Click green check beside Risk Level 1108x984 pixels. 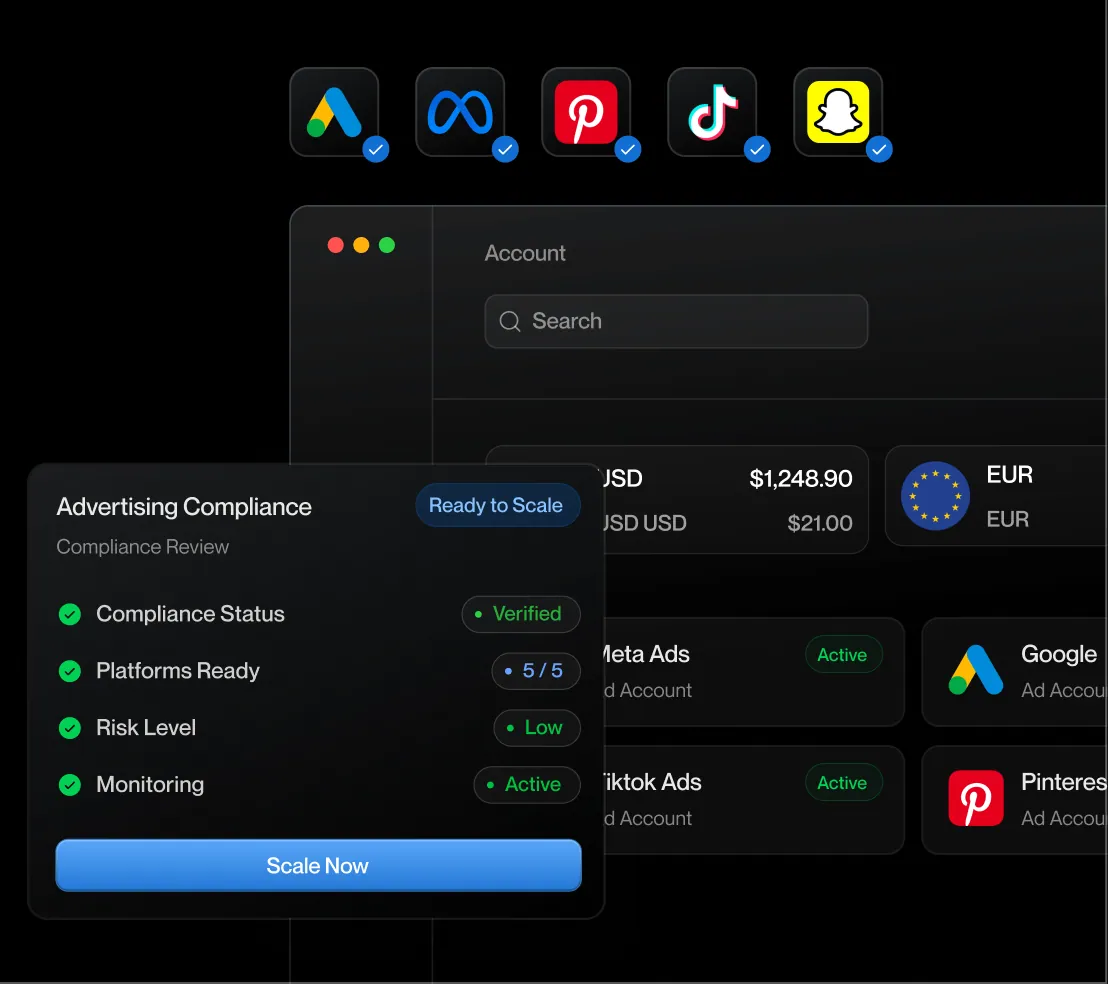pyautogui.click(x=69, y=728)
